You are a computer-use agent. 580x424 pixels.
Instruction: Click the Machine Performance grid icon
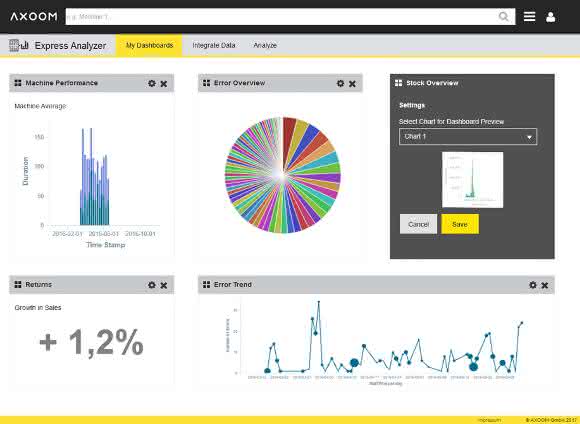[18, 83]
